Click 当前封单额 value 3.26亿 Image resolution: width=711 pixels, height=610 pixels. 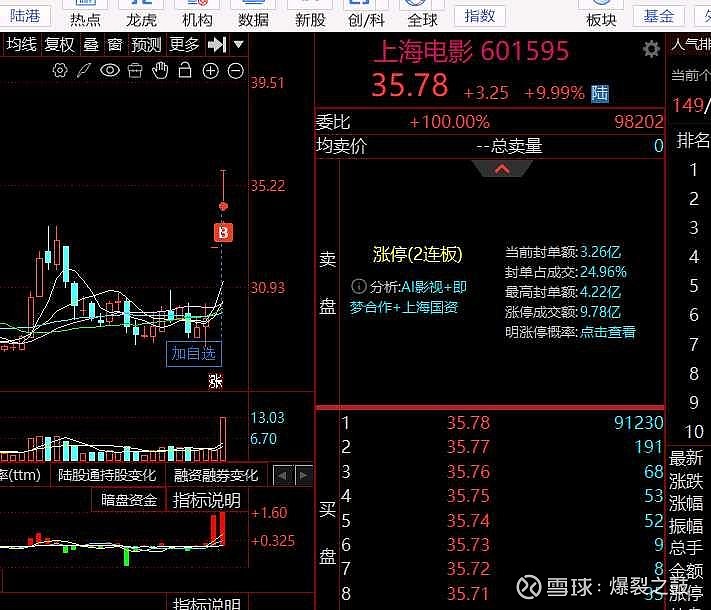tap(600, 252)
